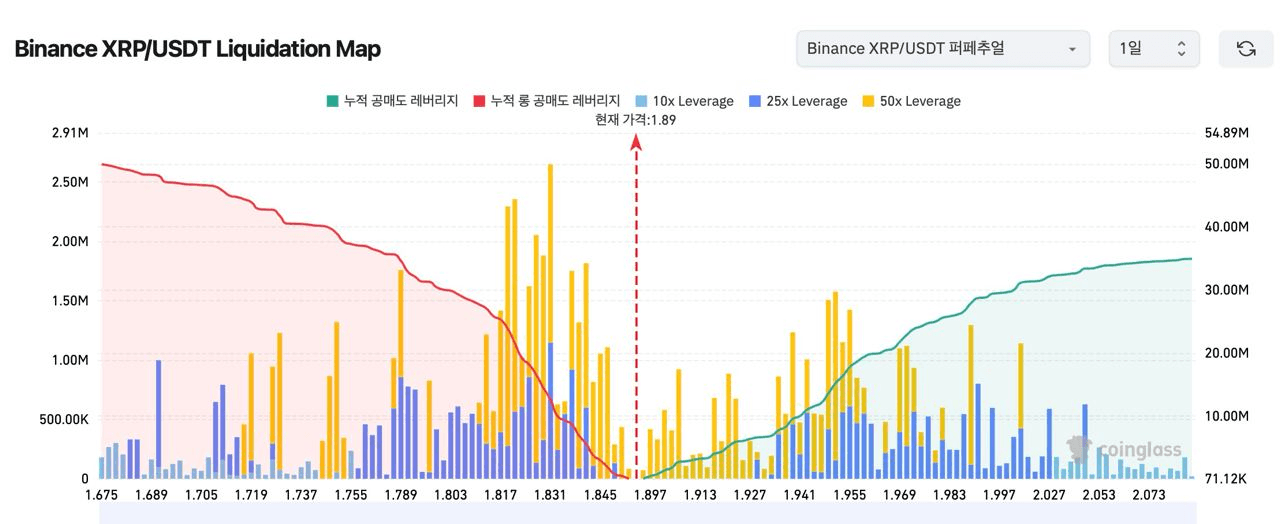Open the 1일 time range selector

pyautogui.click(x=1153, y=48)
